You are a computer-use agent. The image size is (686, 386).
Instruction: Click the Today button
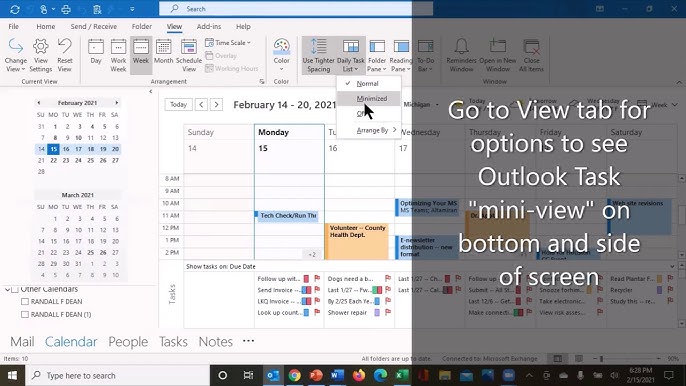pyautogui.click(x=178, y=105)
